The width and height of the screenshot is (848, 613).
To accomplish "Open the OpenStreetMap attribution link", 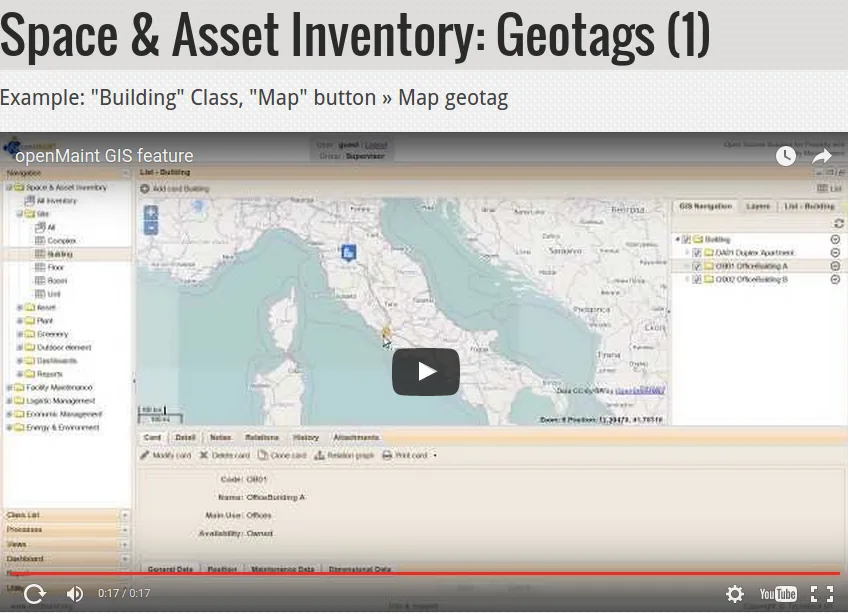I will point(639,391).
